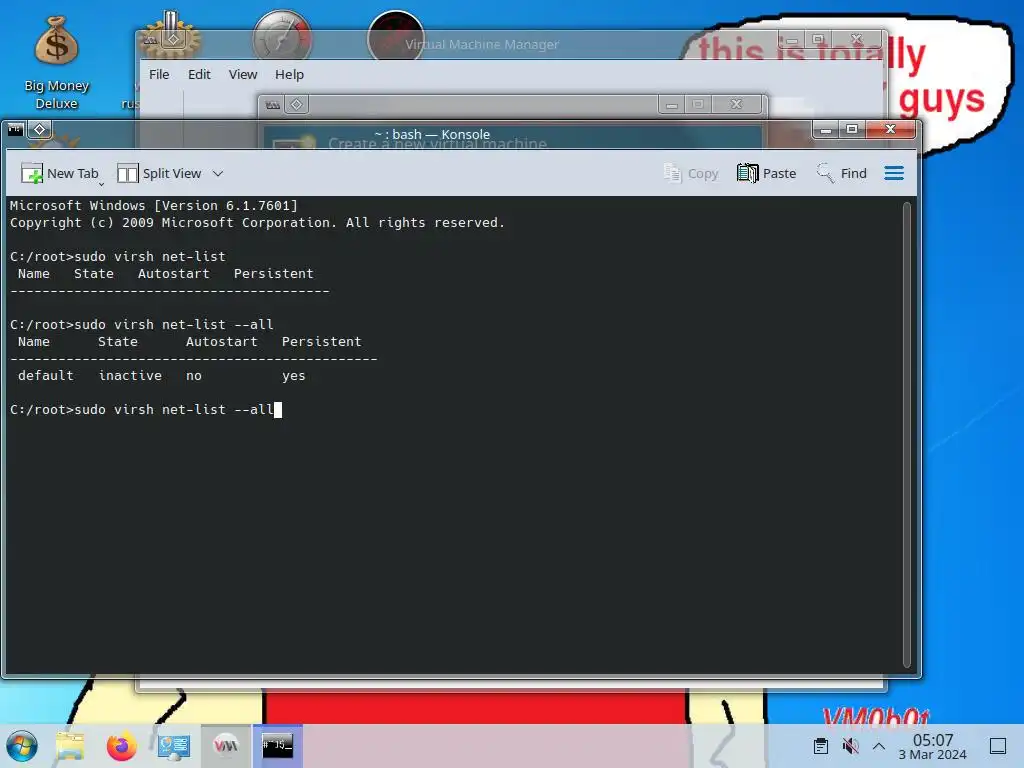Switch to Virtual Machine Manager in the taskbar

(x=225, y=746)
